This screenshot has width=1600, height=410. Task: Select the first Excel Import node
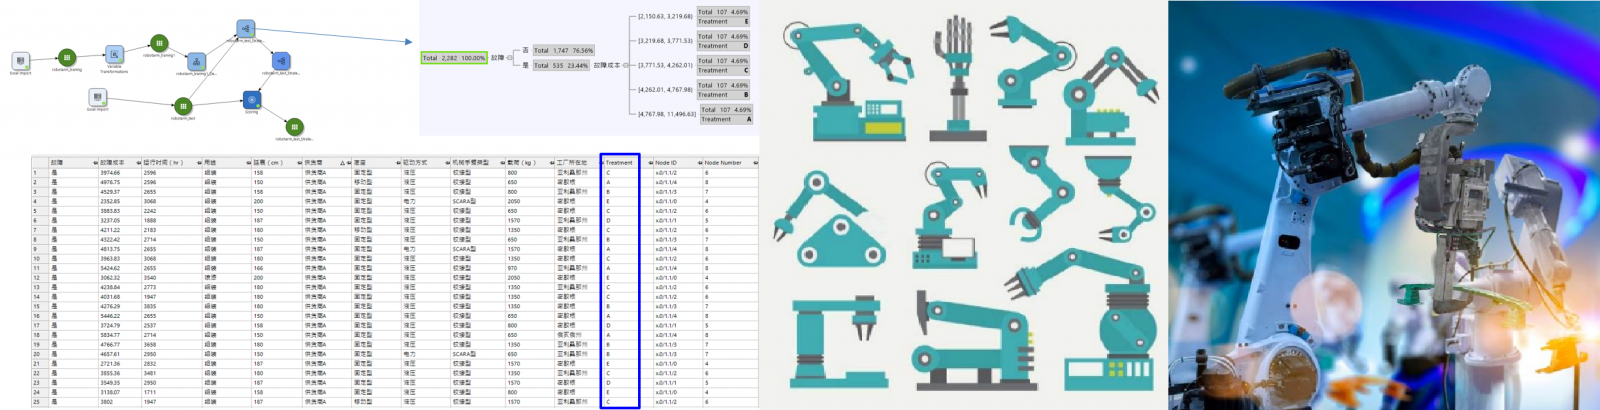(20, 61)
